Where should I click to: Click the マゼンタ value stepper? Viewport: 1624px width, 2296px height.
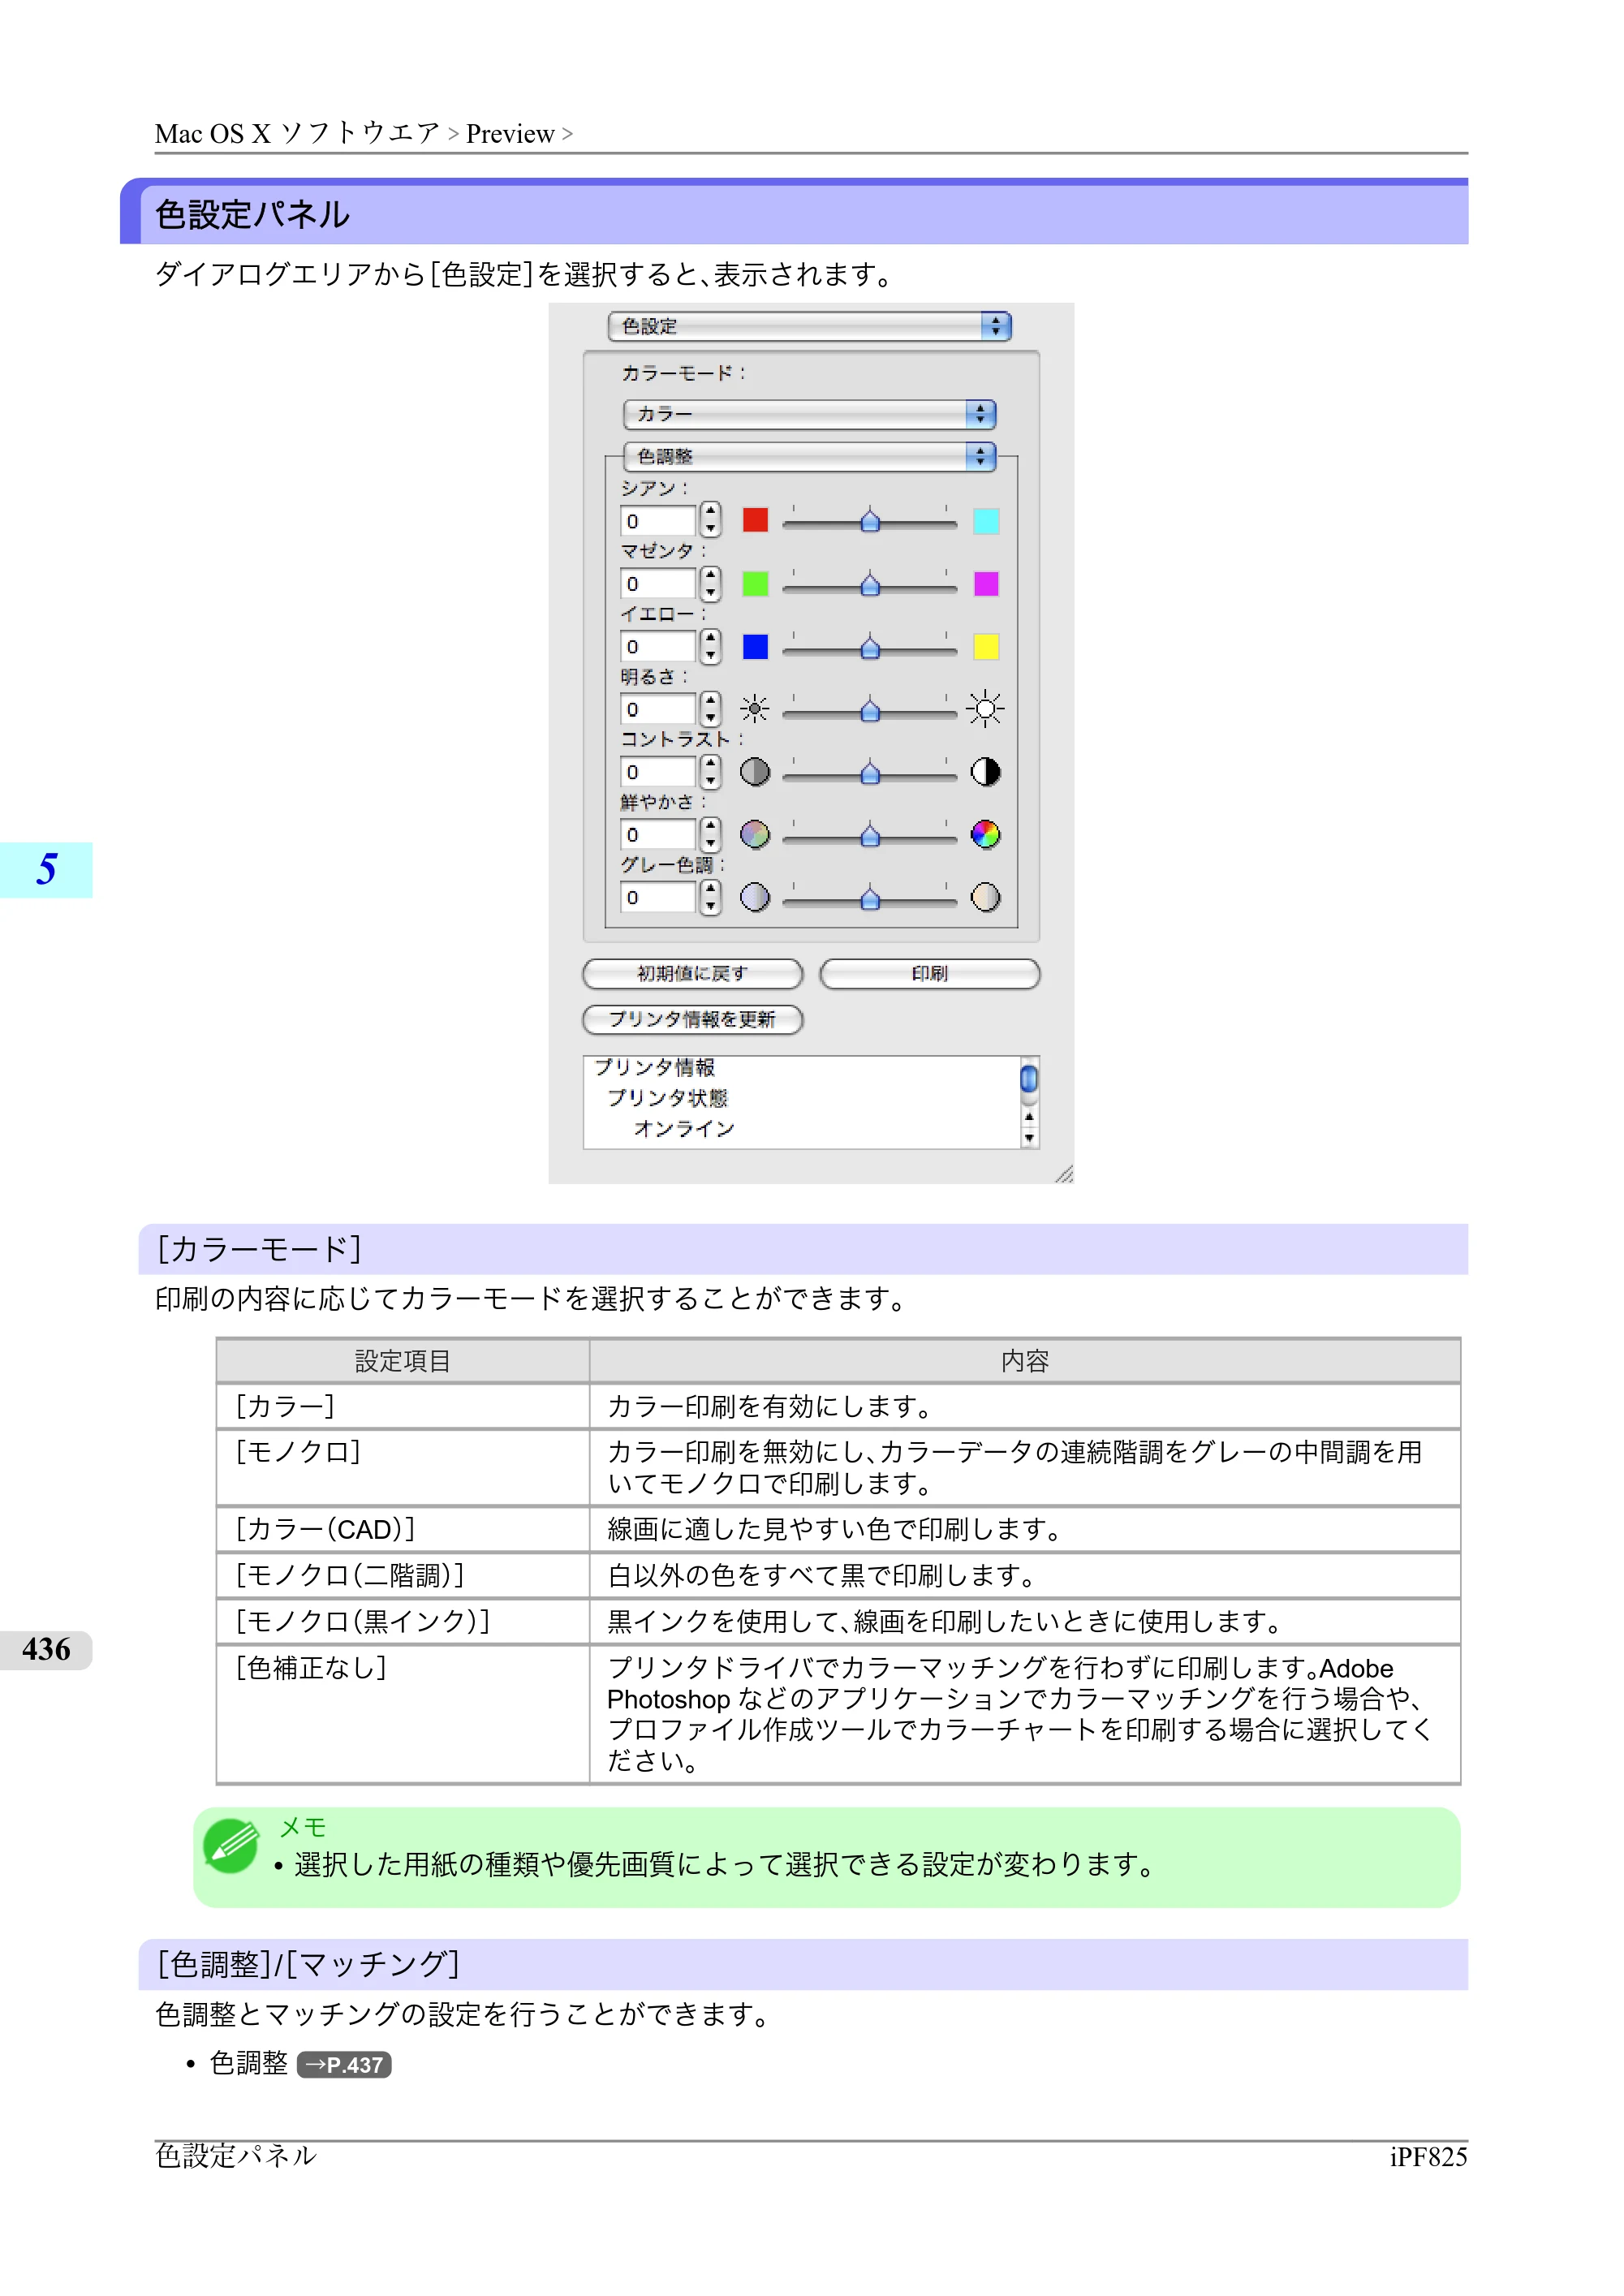(710, 584)
